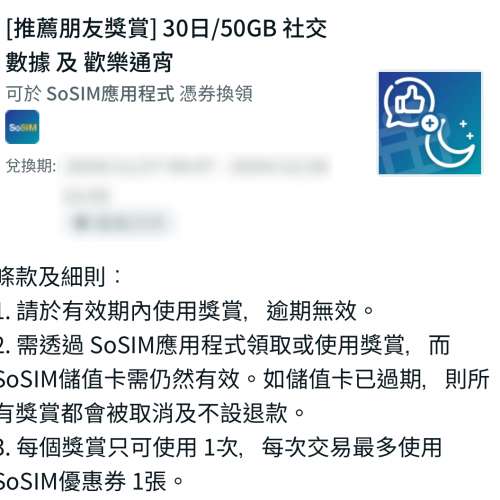Screen dimensions: 500x500
Task: Click the blurred badge under redemption period
Action: coord(121,222)
